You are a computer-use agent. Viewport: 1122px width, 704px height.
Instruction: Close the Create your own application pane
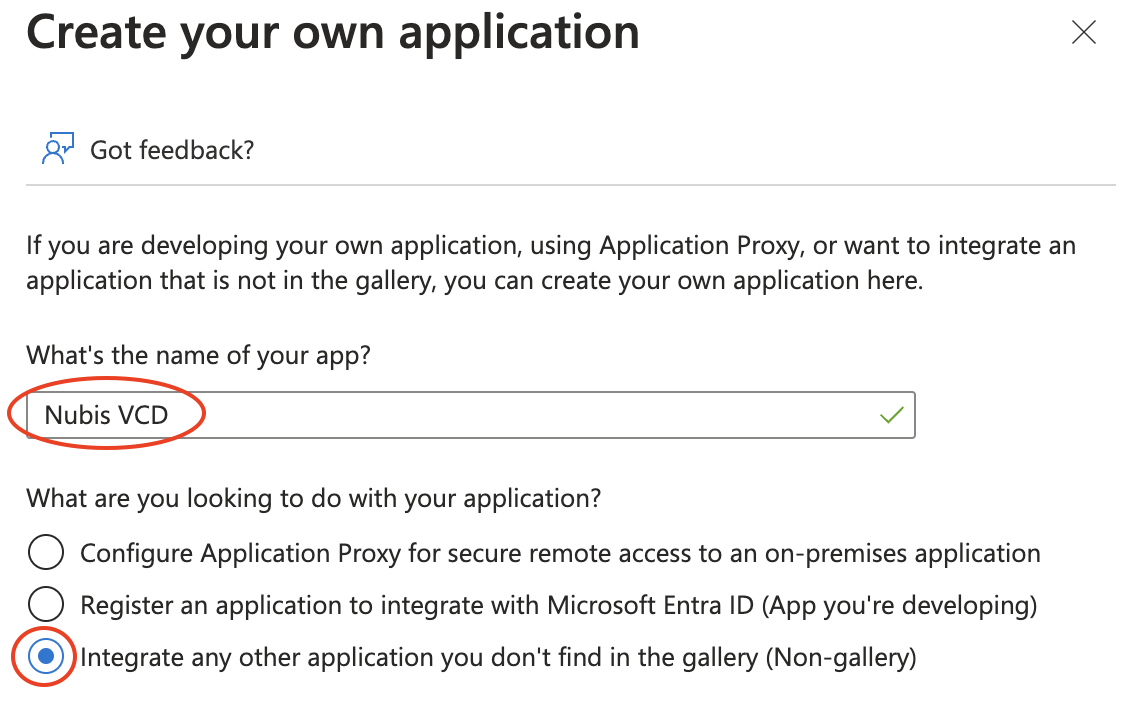1084,33
